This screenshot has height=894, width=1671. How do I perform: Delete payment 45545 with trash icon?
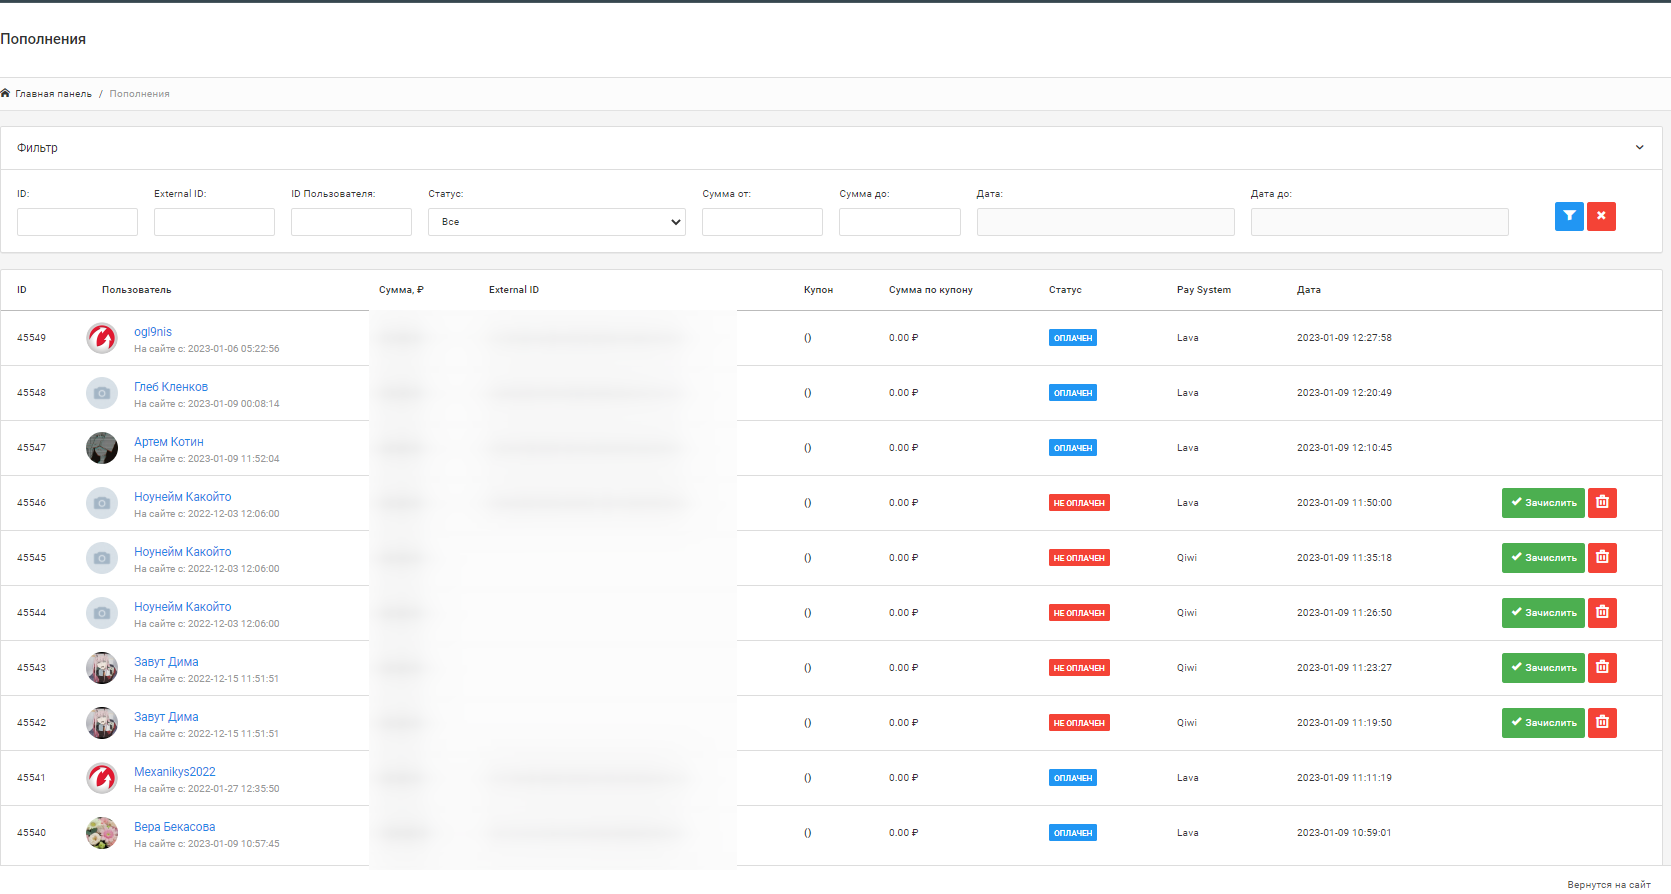[x=1602, y=558]
